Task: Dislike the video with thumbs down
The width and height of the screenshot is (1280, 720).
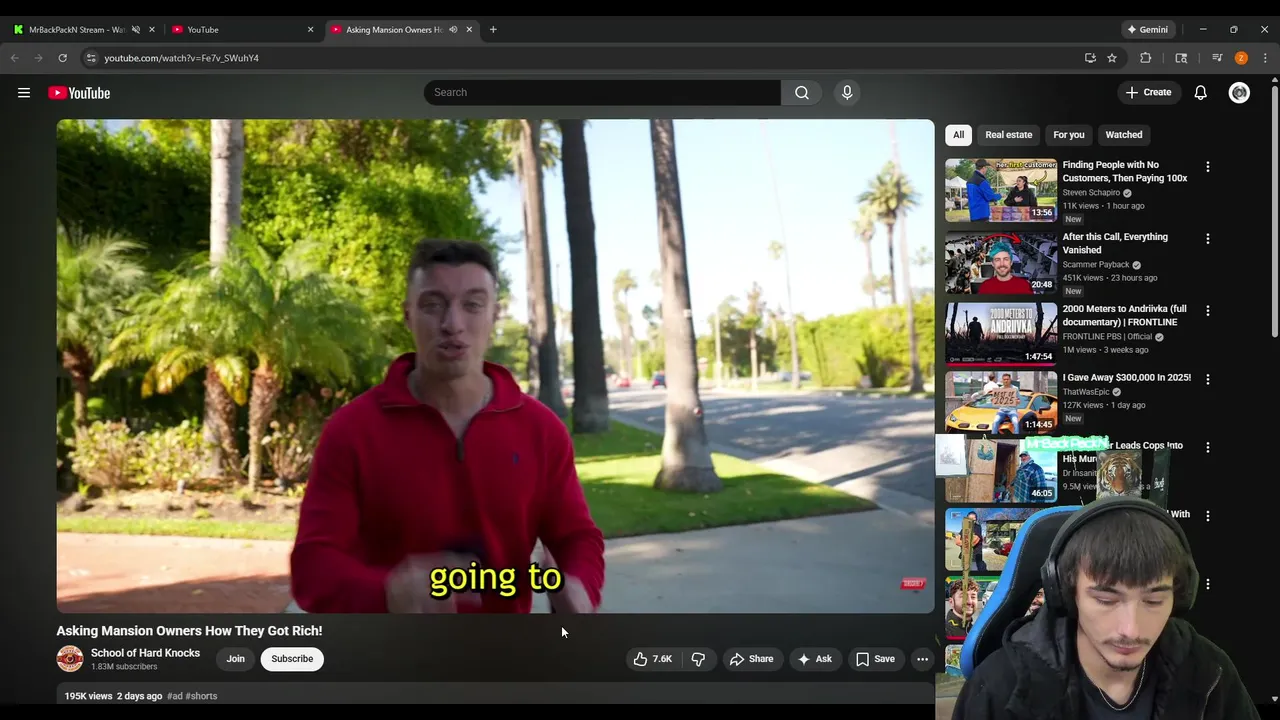Action: (698, 659)
